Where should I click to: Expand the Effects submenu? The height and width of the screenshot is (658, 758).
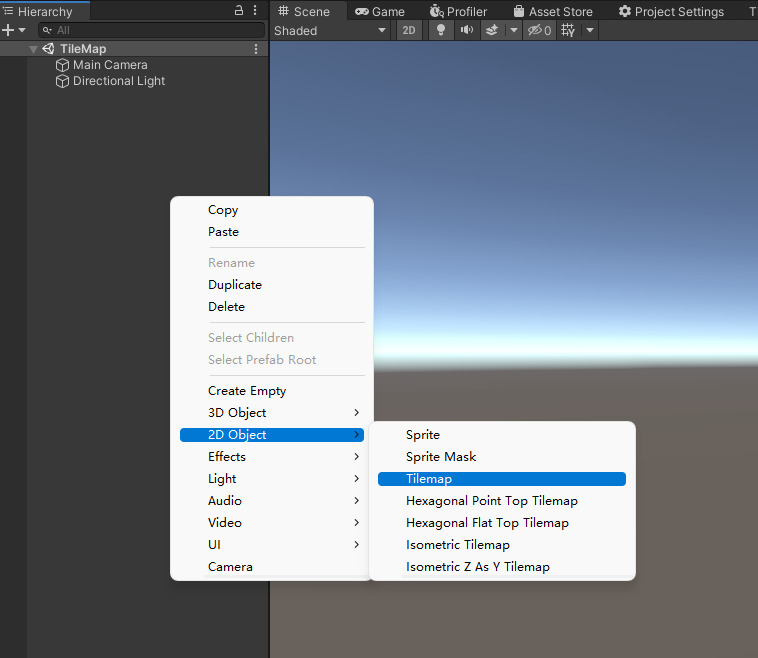coord(272,457)
